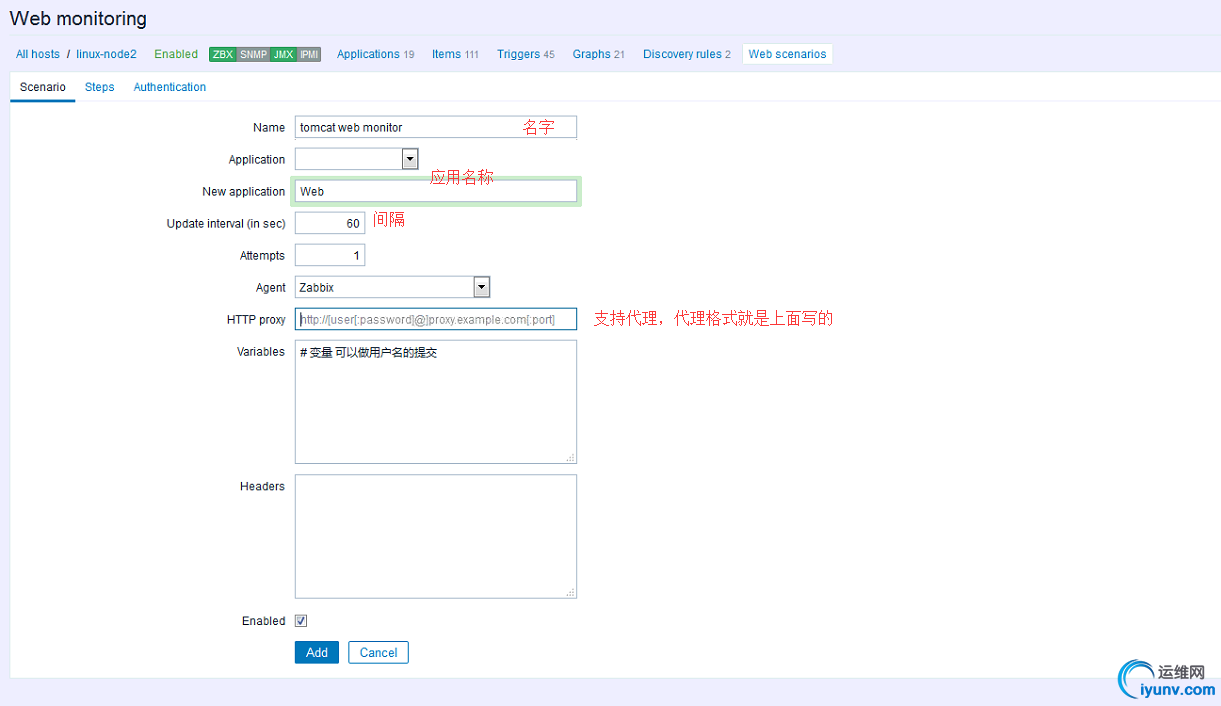Image resolution: width=1221 pixels, height=706 pixels.
Task: Click the Cancel button
Action: (379, 652)
